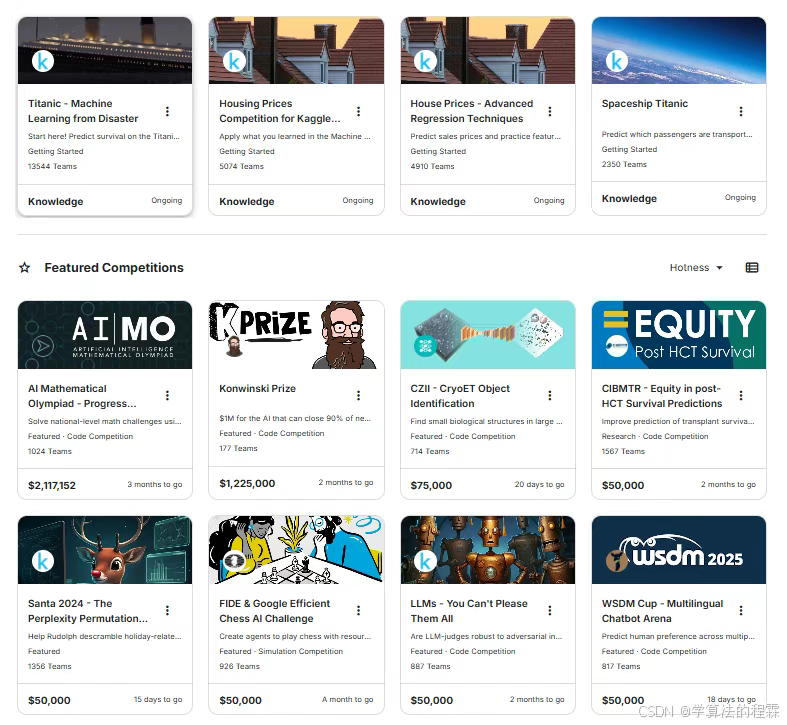The image size is (787, 725).
Task: Click '15 days to go' on Santa card
Action: pyautogui.click(x=158, y=699)
